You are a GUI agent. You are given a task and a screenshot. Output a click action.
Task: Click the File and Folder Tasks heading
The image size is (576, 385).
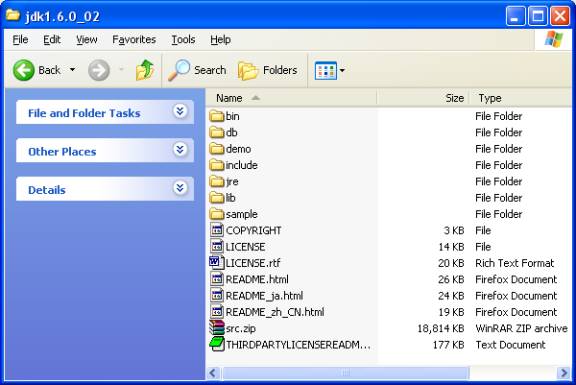(84, 113)
